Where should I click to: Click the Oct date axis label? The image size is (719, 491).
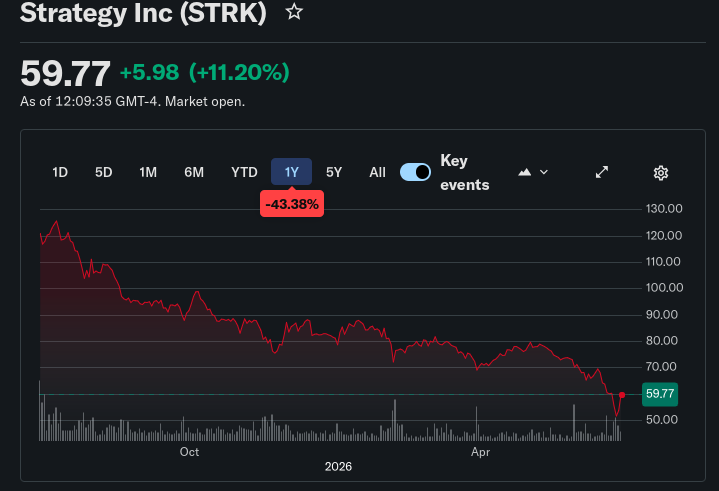(189, 452)
